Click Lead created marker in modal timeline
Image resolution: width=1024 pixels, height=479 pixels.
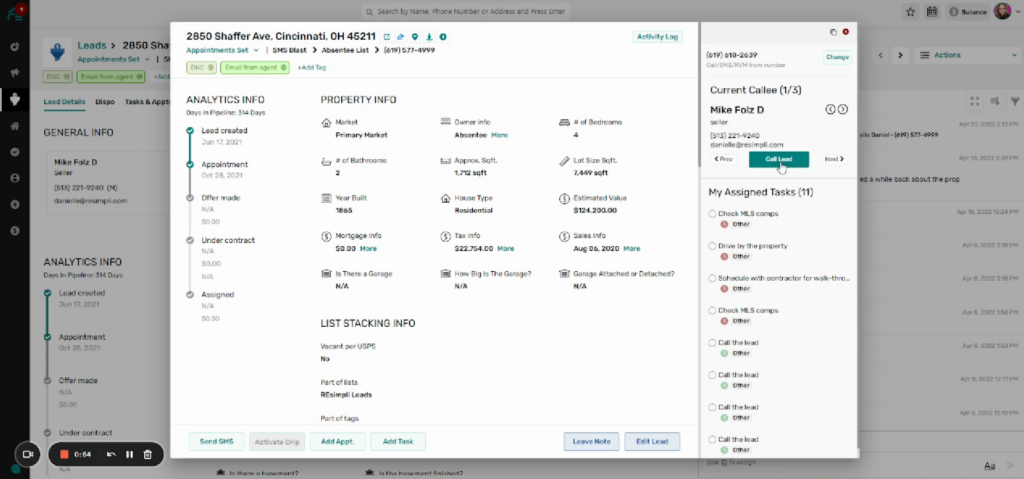click(x=189, y=131)
